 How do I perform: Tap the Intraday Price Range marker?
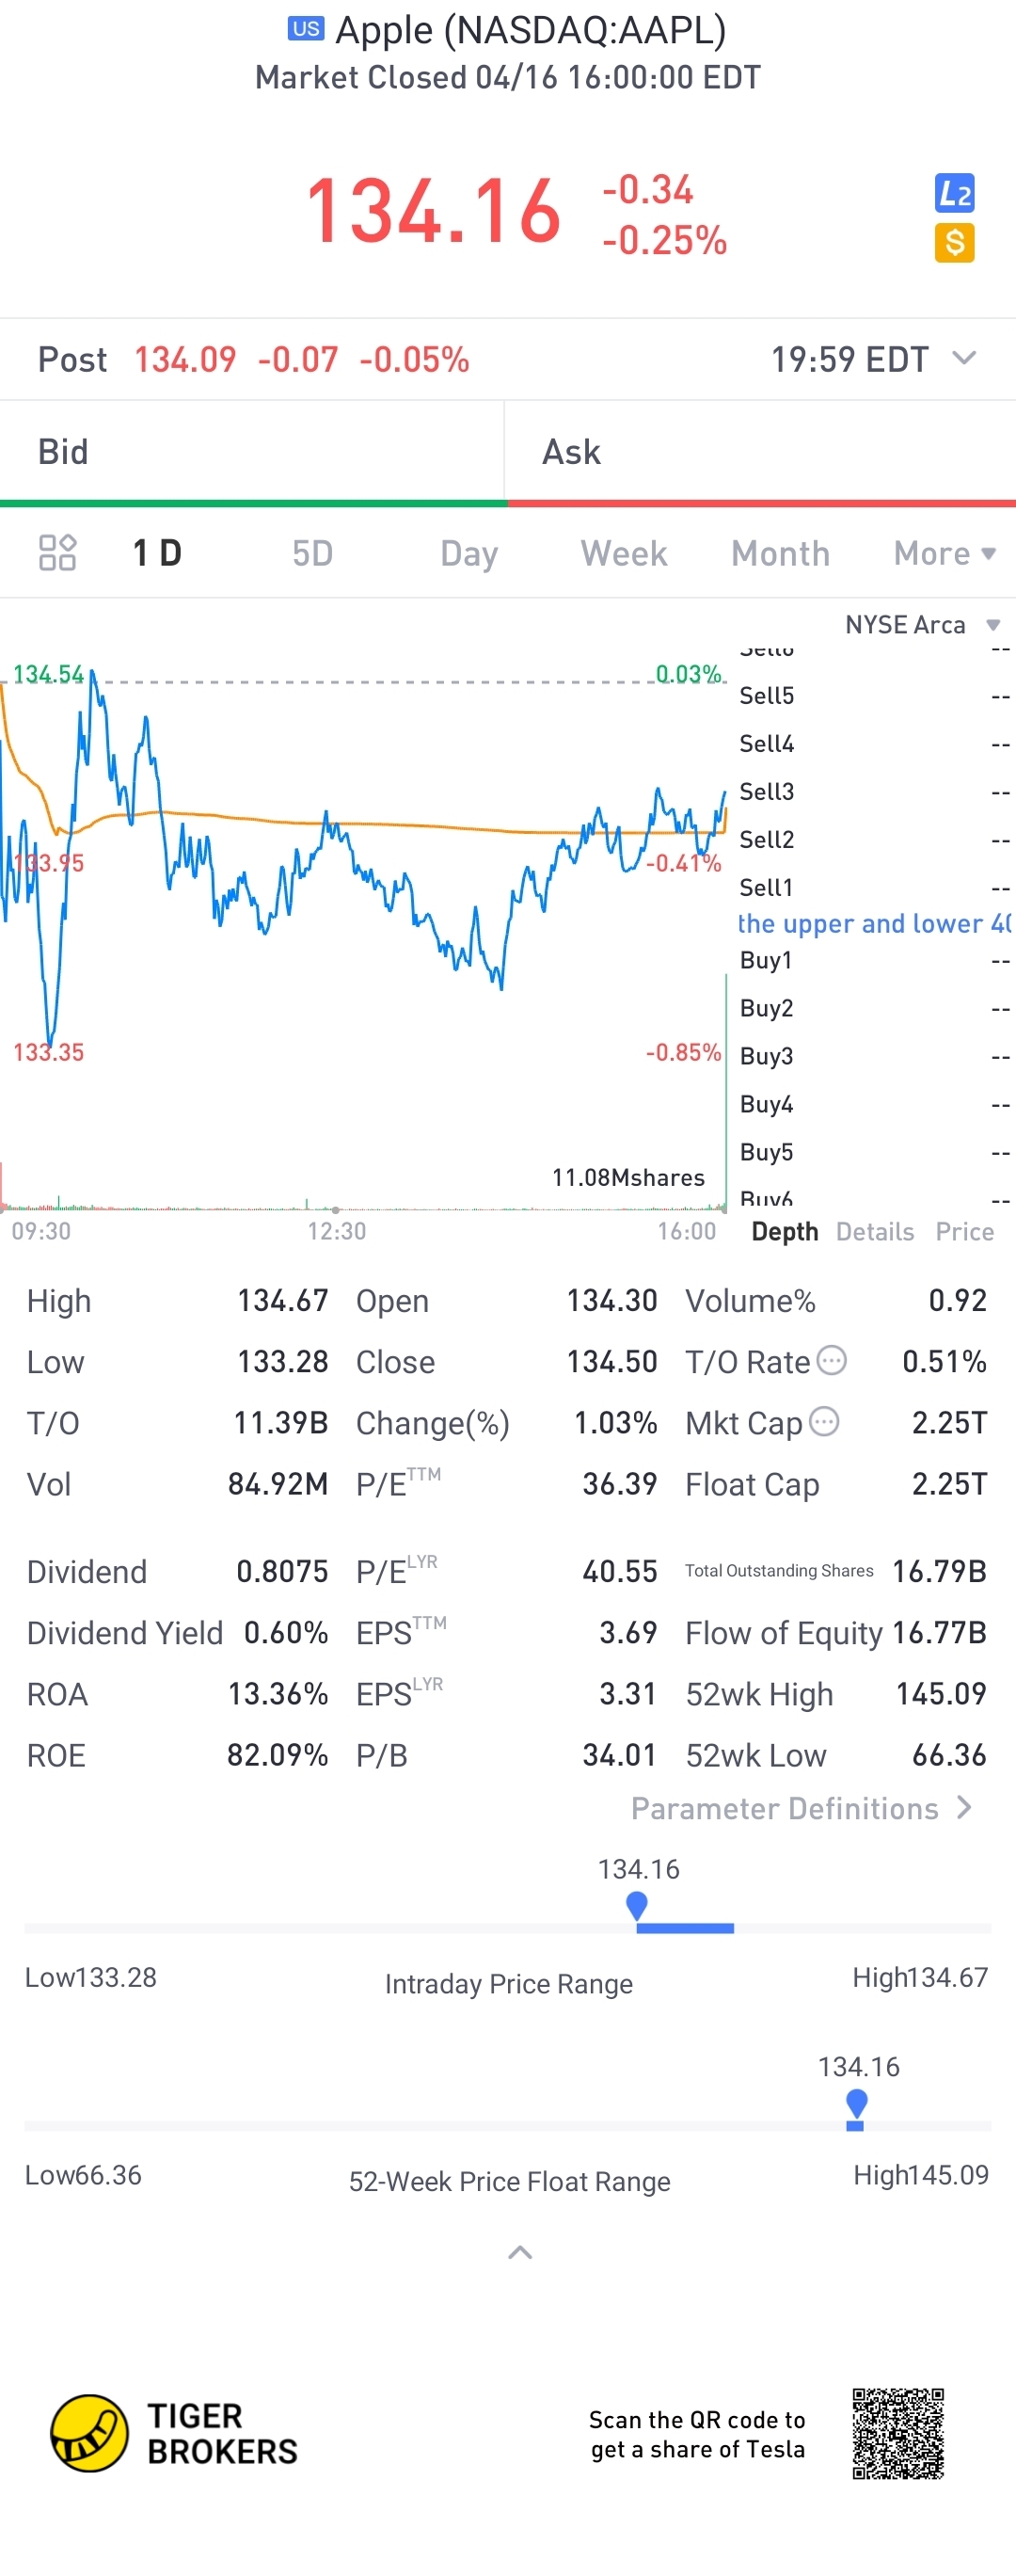point(637,1906)
